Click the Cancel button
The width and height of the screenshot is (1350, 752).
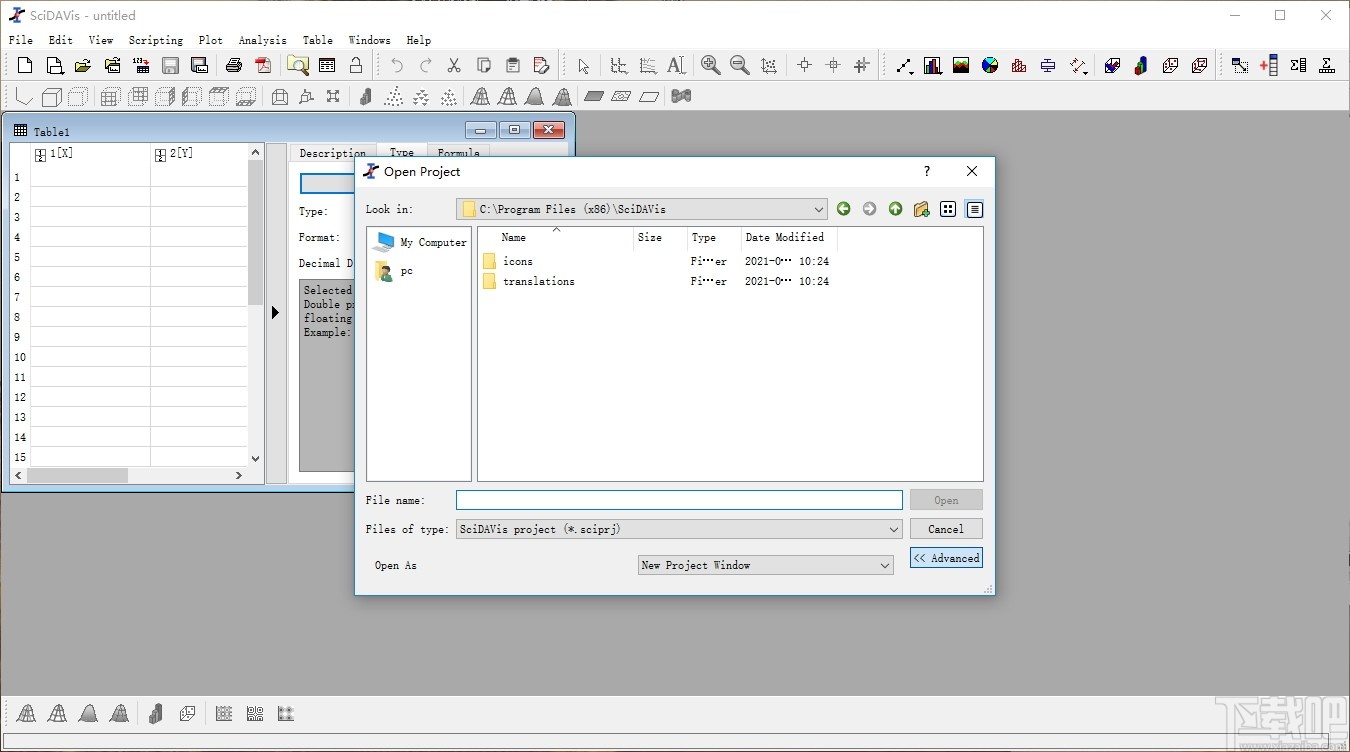point(945,529)
